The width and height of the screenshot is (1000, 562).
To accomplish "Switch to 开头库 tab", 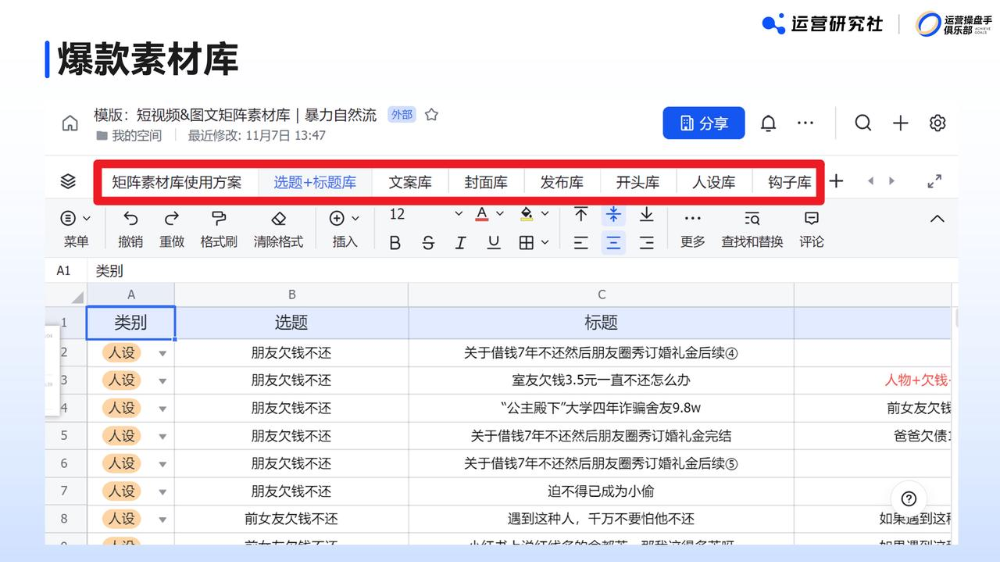I will pos(638,182).
